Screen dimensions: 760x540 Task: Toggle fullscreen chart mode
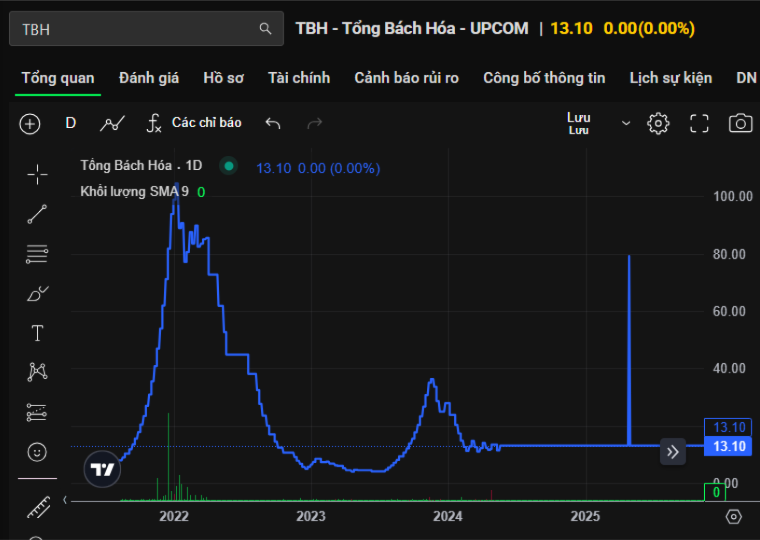tap(699, 123)
